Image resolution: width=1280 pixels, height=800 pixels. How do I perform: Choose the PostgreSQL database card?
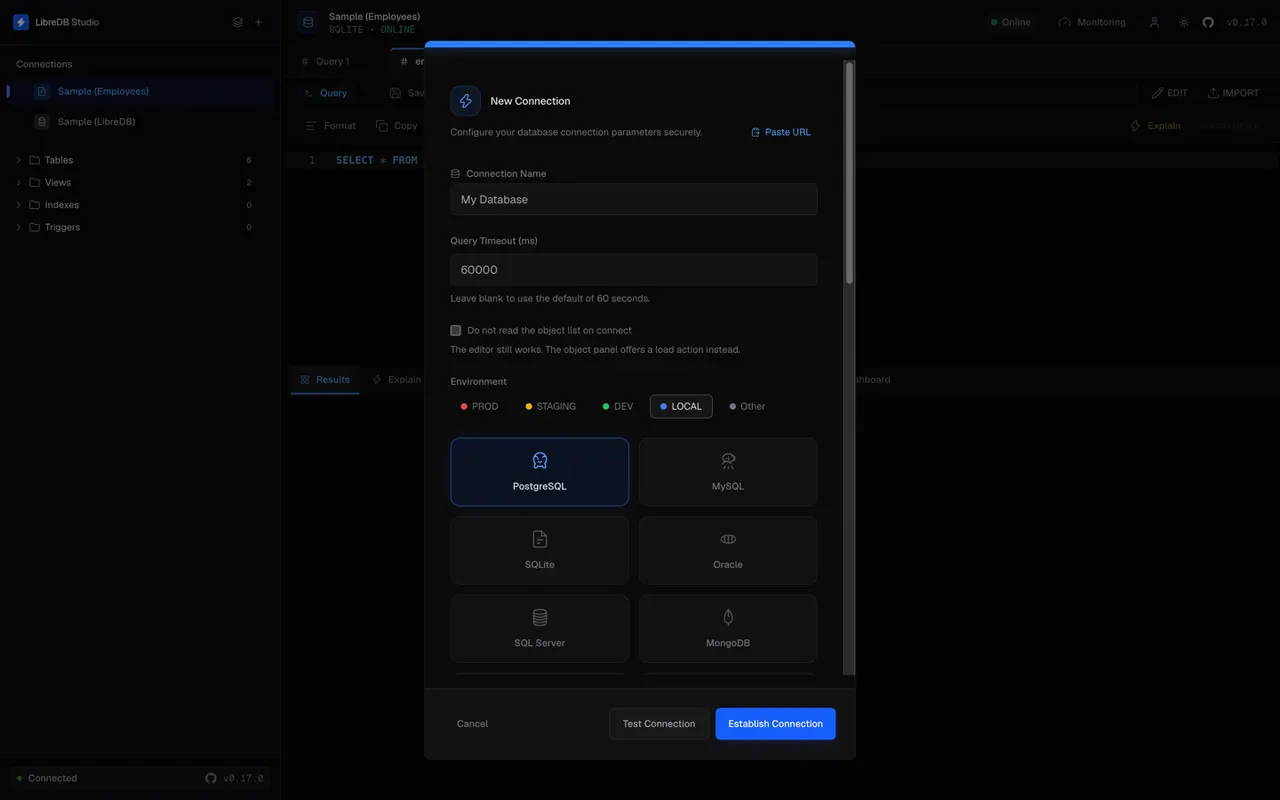click(x=540, y=472)
